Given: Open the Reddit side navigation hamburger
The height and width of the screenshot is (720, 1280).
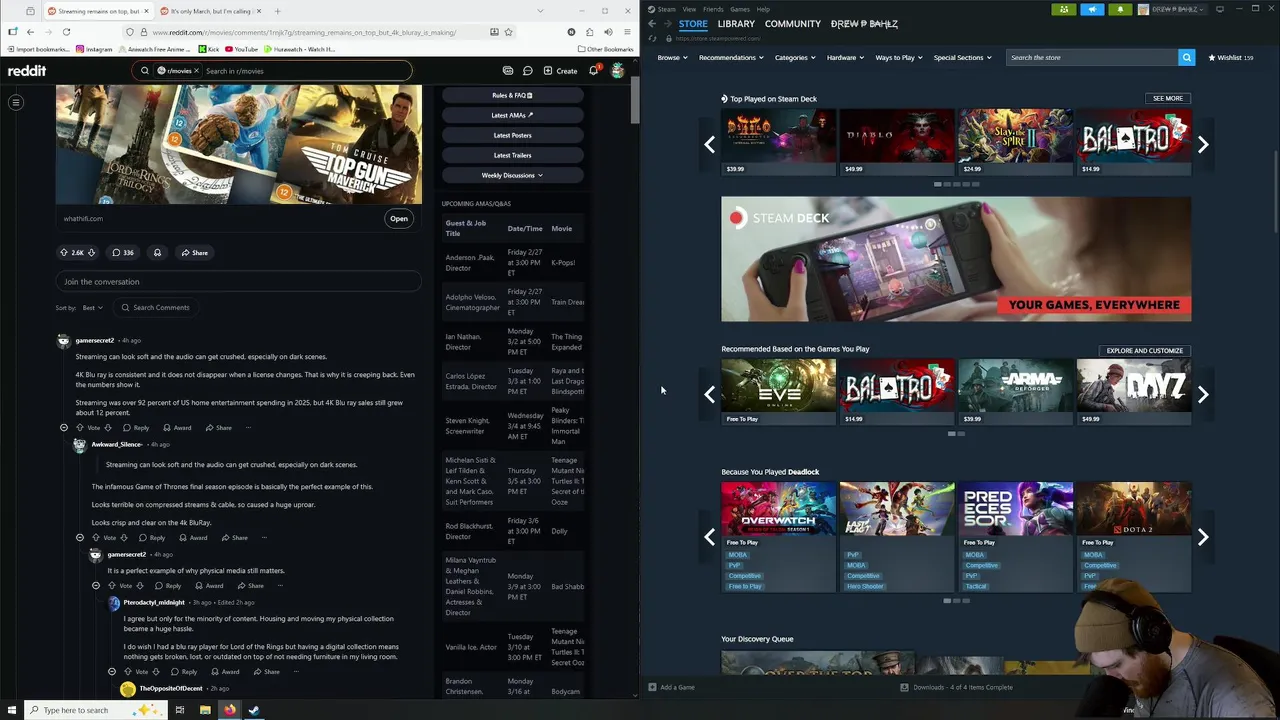Looking at the screenshot, I should point(16,102).
